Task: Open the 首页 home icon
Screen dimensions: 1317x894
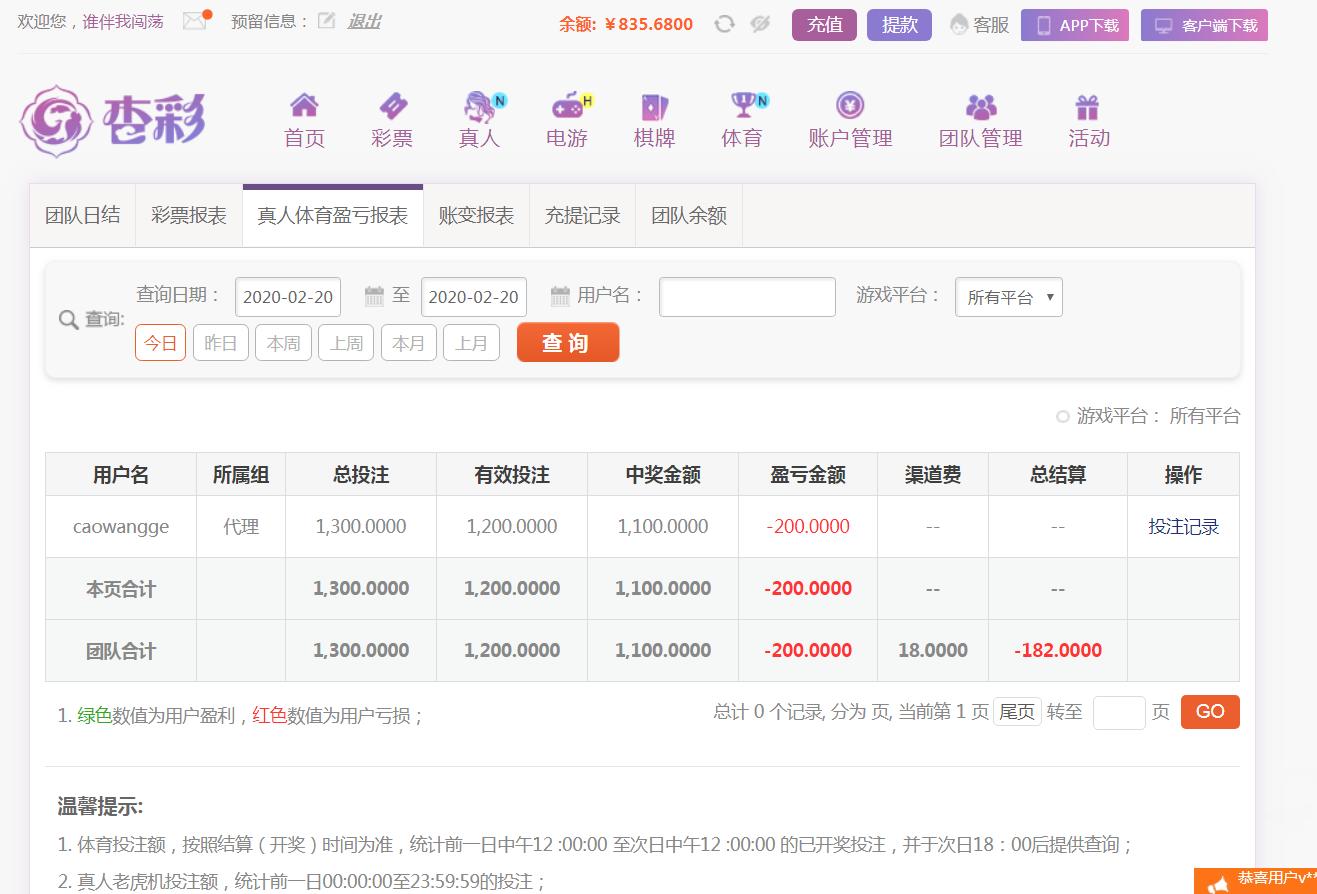Action: pyautogui.click(x=304, y=106)
